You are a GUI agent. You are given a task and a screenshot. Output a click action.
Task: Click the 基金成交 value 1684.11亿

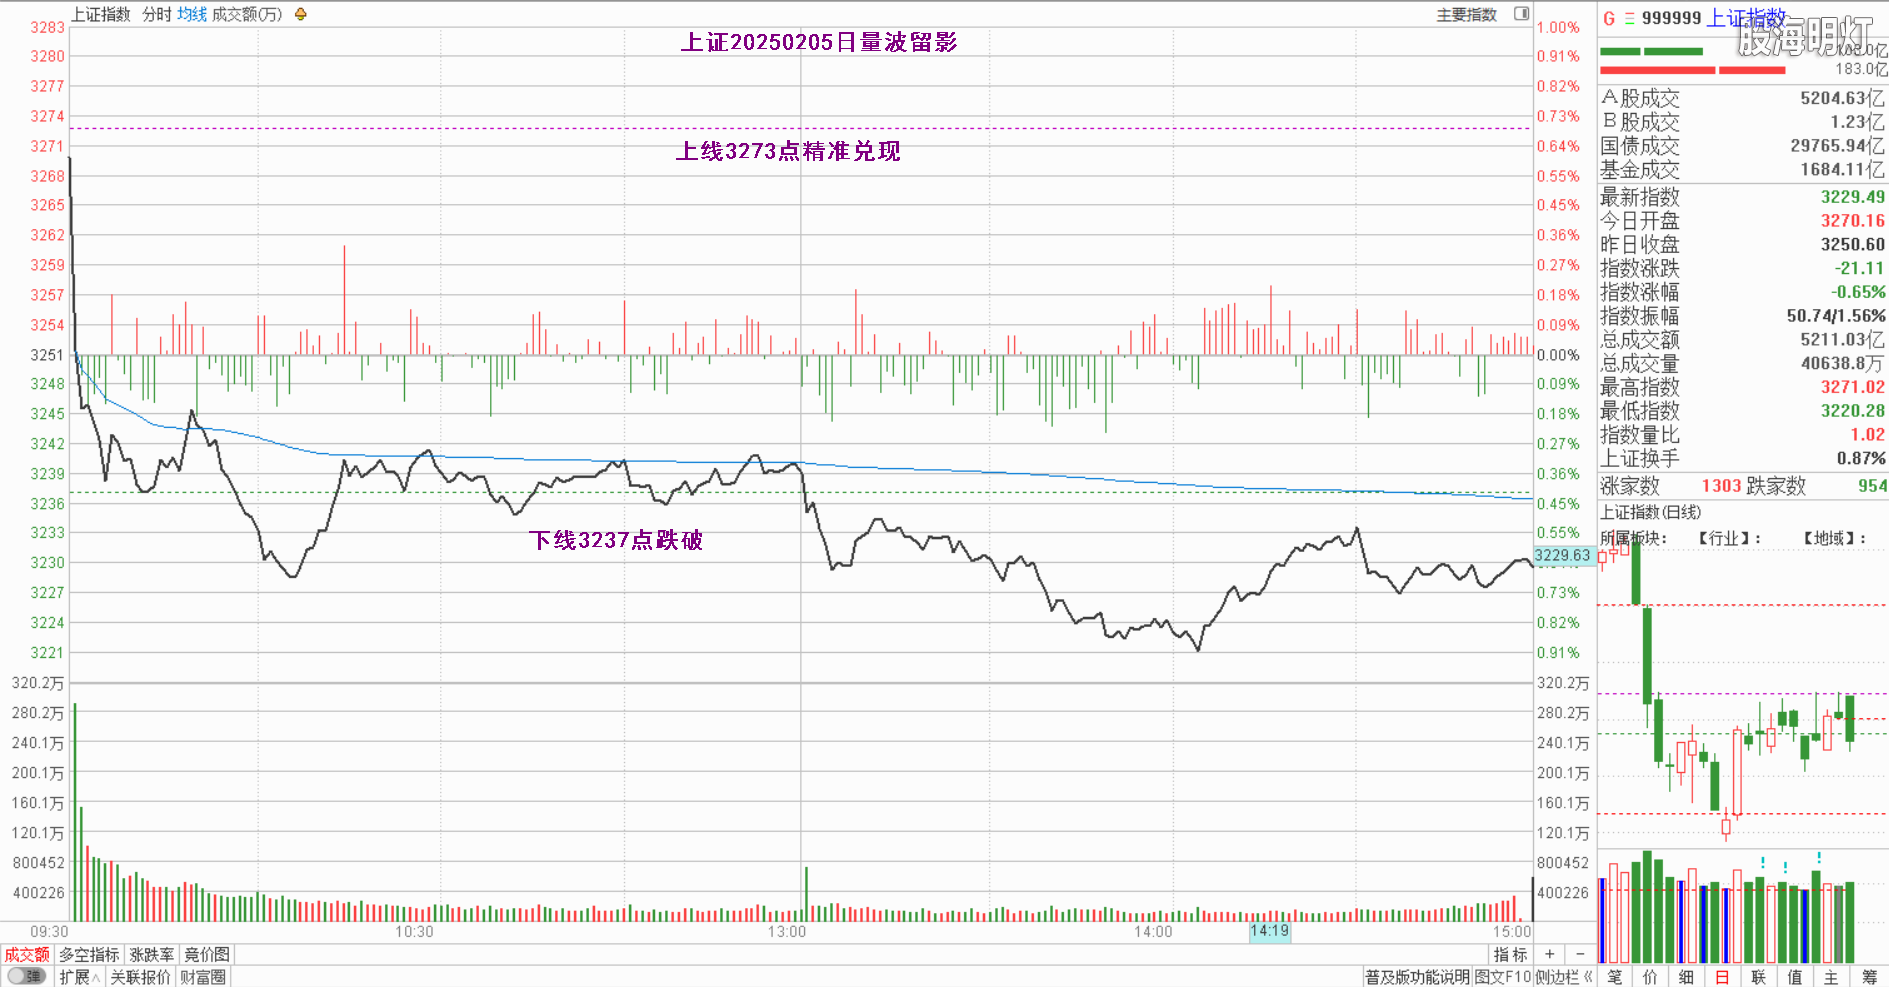coord(1842,170)
